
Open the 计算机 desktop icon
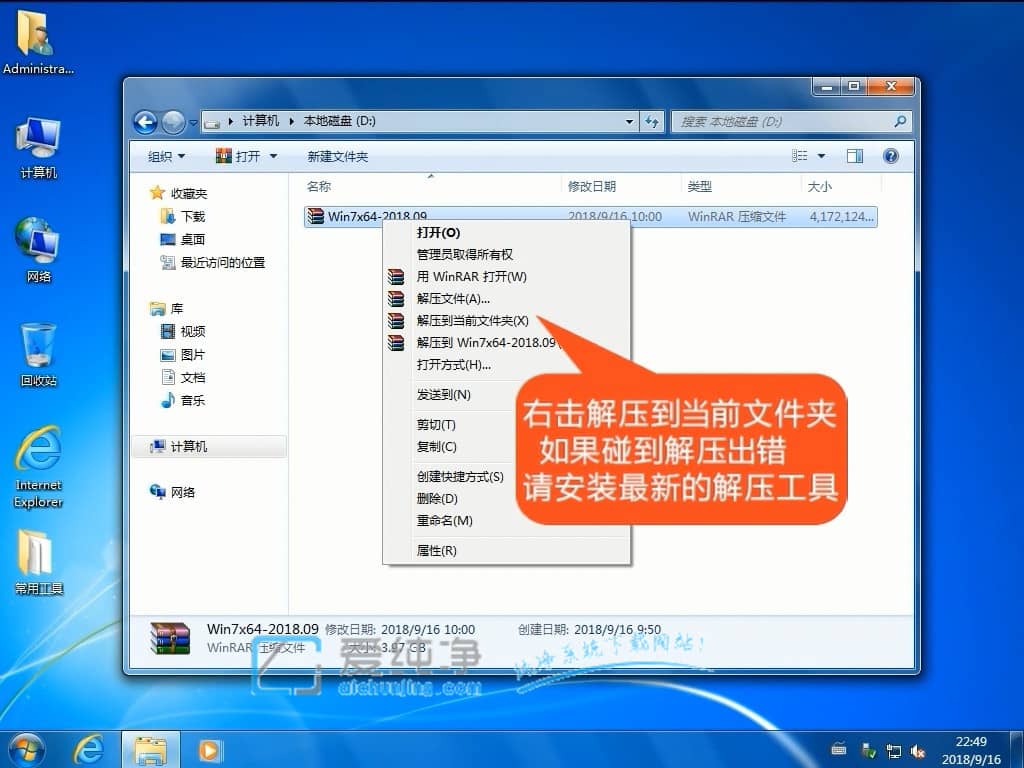click(37, 145)
